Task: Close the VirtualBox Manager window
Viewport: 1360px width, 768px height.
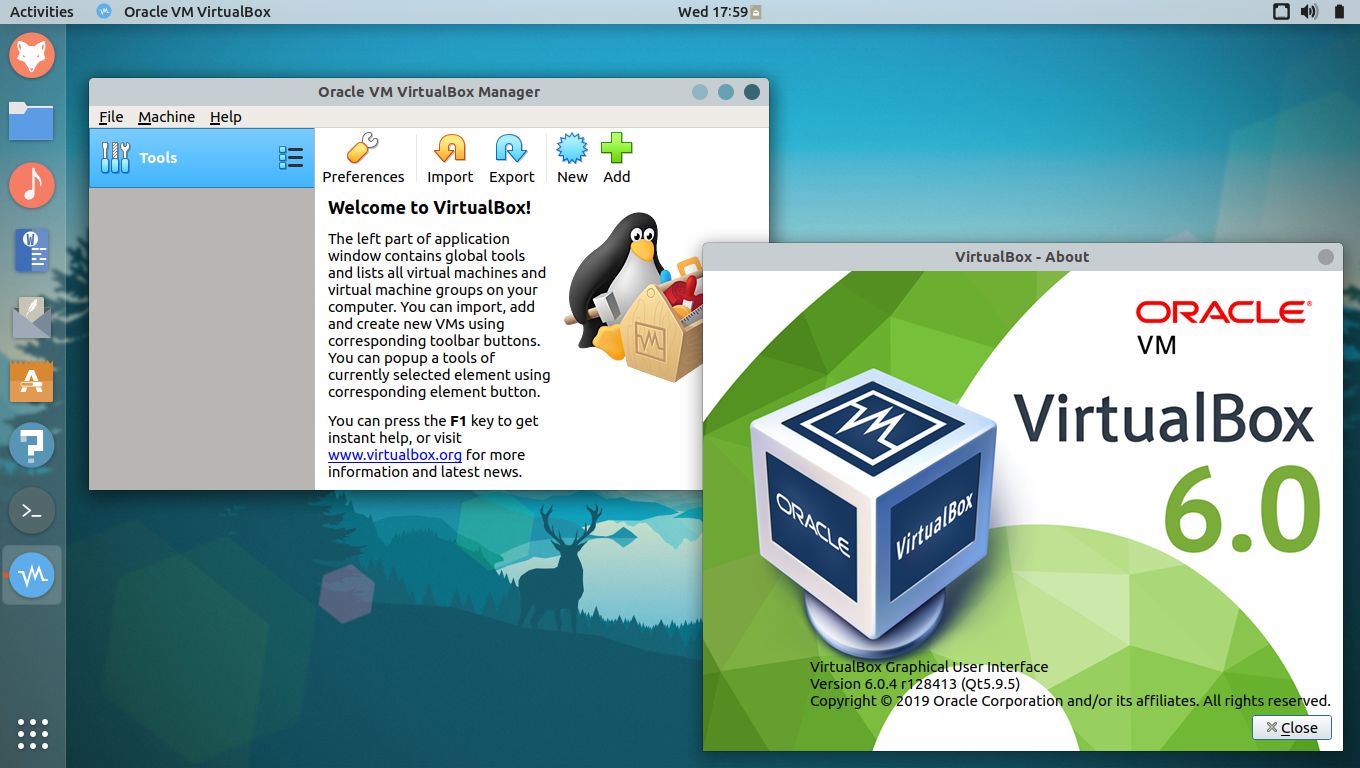Action: [x=752, y=92]
